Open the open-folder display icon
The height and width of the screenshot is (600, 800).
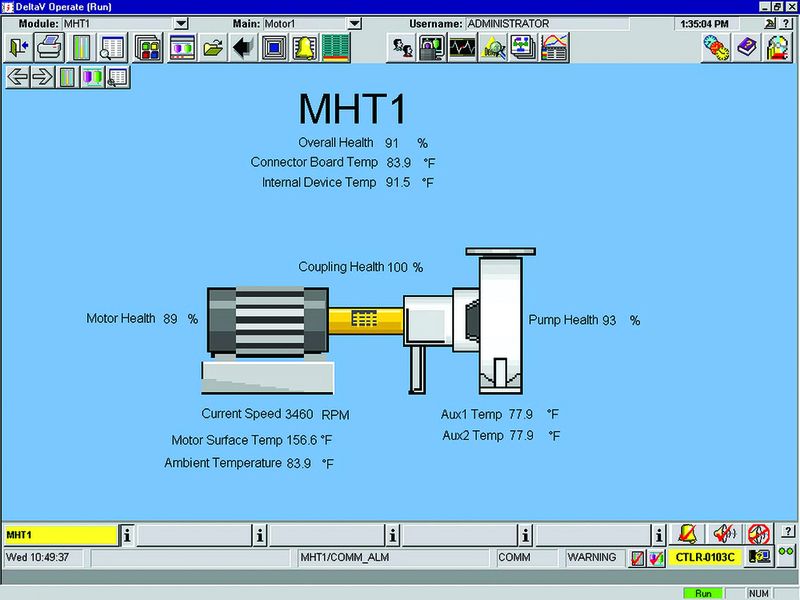point(213,48)
